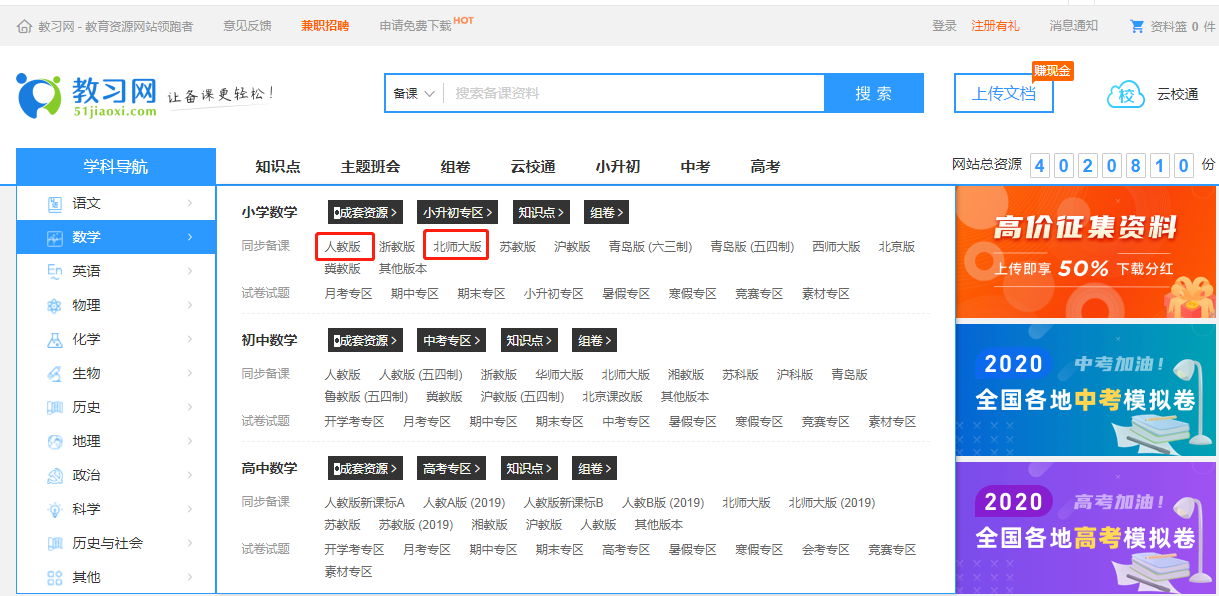Click the 地理 globe icon
The width and height of the screenshot is (1219, 596).
[x=54, y=440]
